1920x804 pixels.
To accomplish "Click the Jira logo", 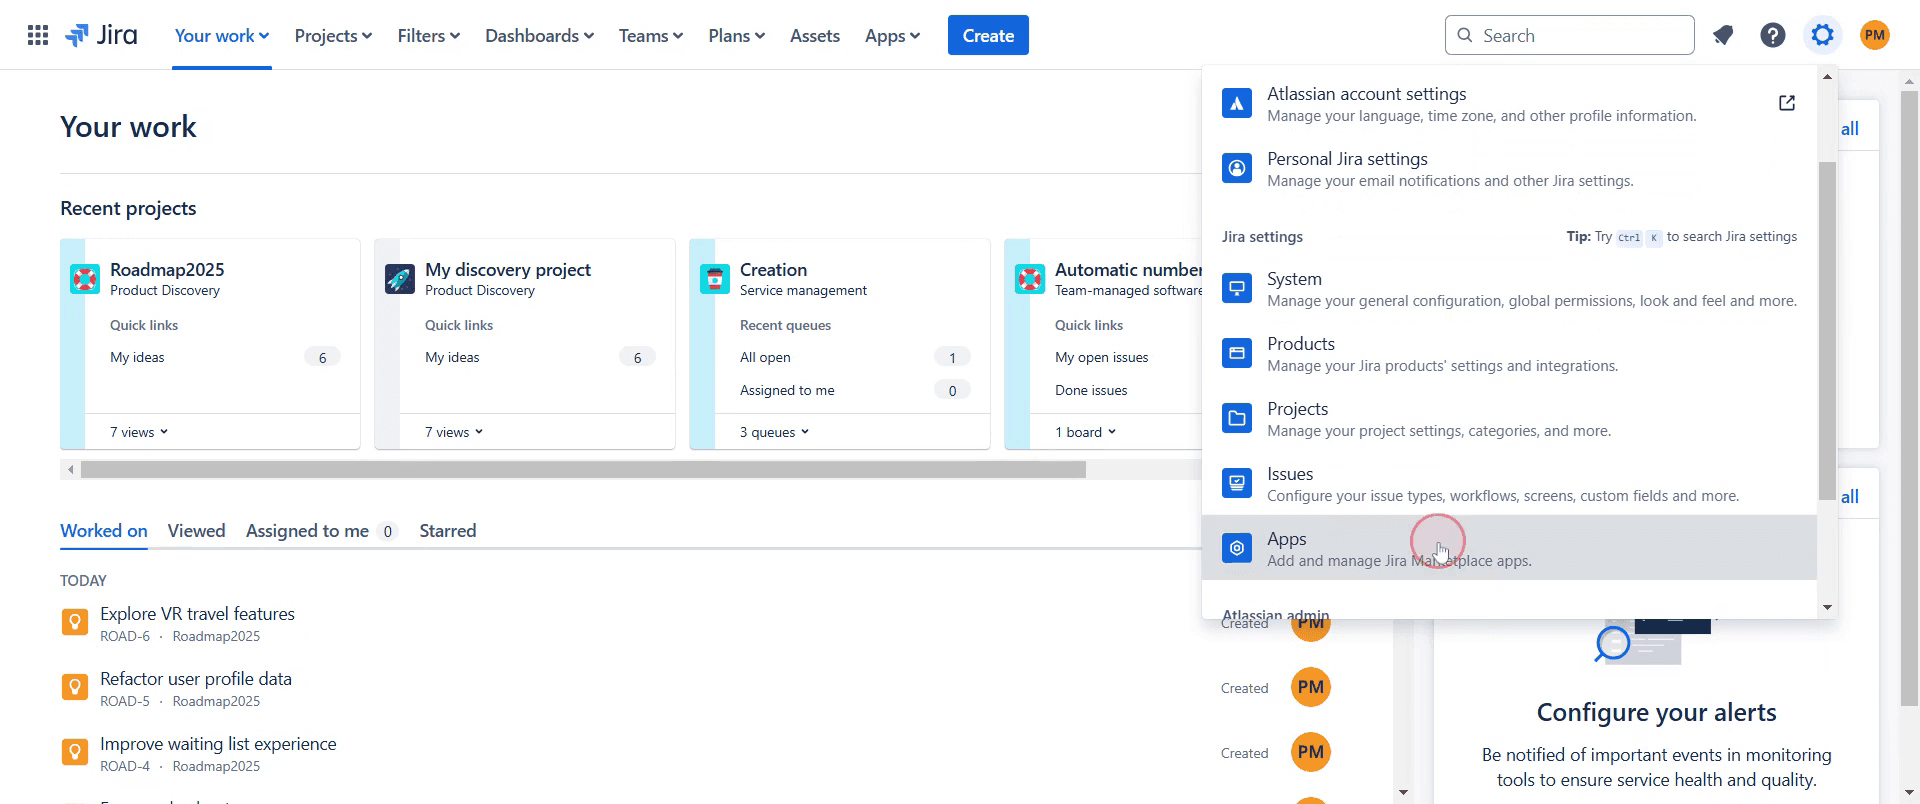I will coord(101,36).
